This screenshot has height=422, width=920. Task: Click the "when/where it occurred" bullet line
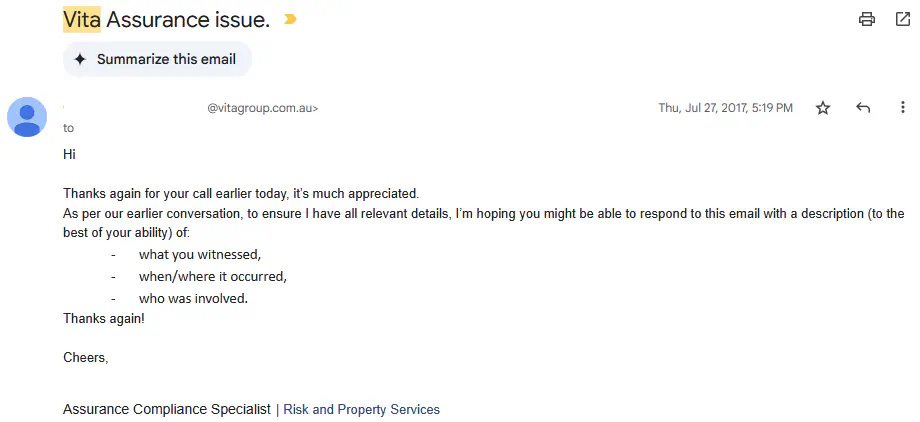[x=213, y=276]
